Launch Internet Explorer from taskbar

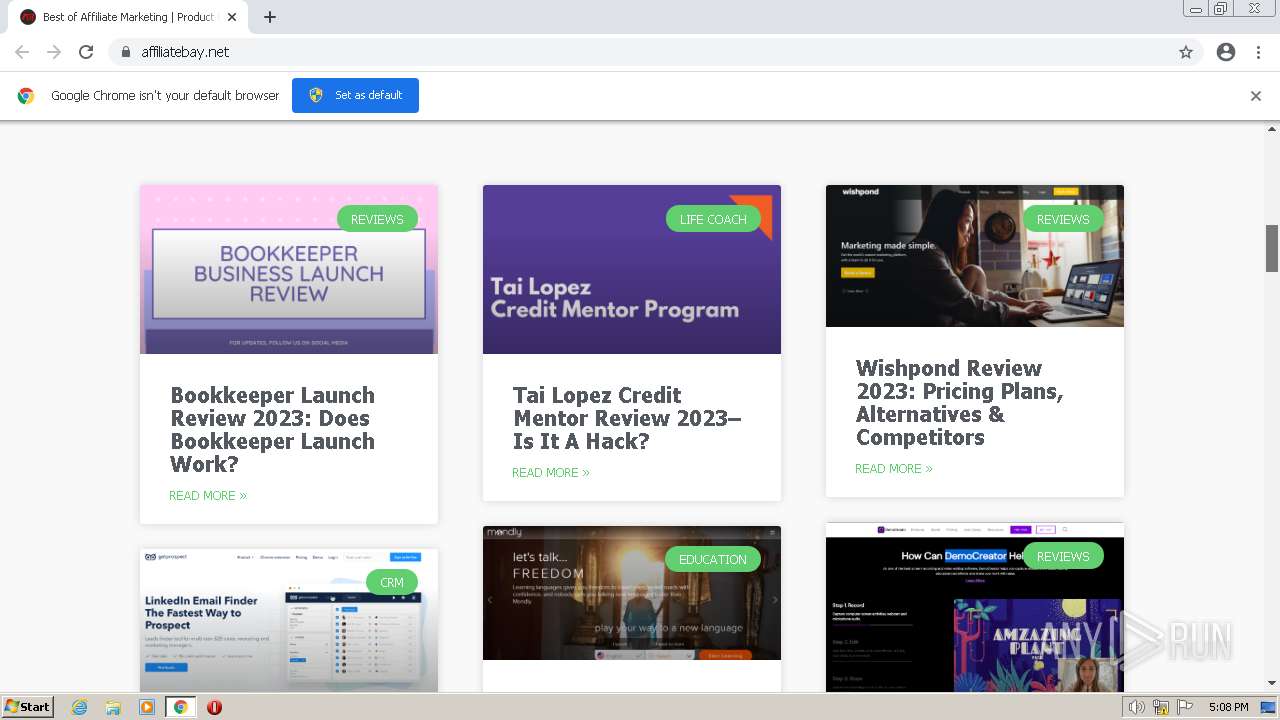click(x=80, y=707)
